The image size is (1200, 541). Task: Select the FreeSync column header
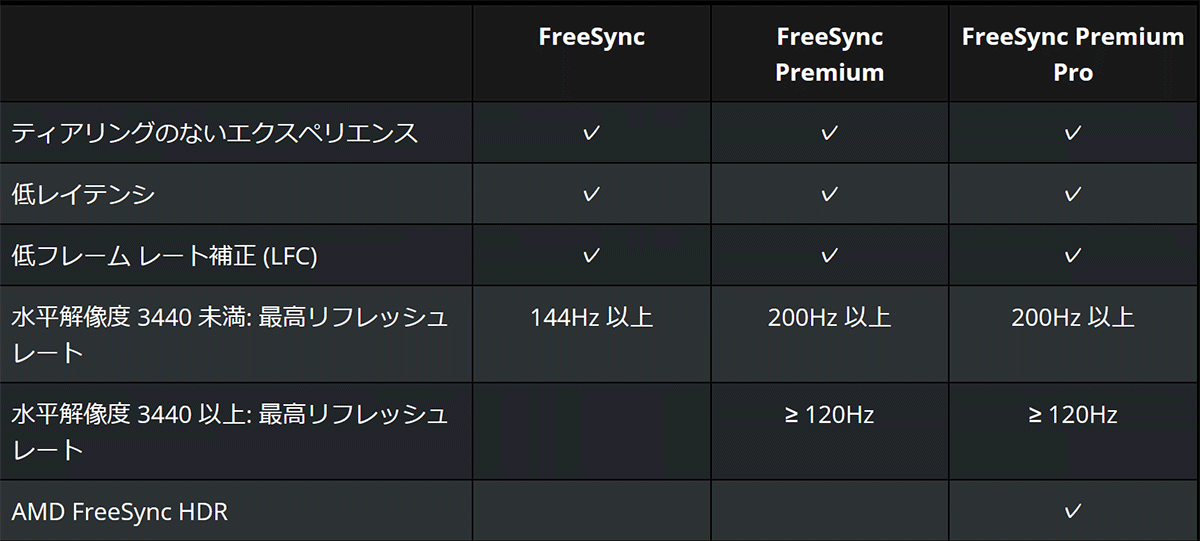[x=591, y=37]
